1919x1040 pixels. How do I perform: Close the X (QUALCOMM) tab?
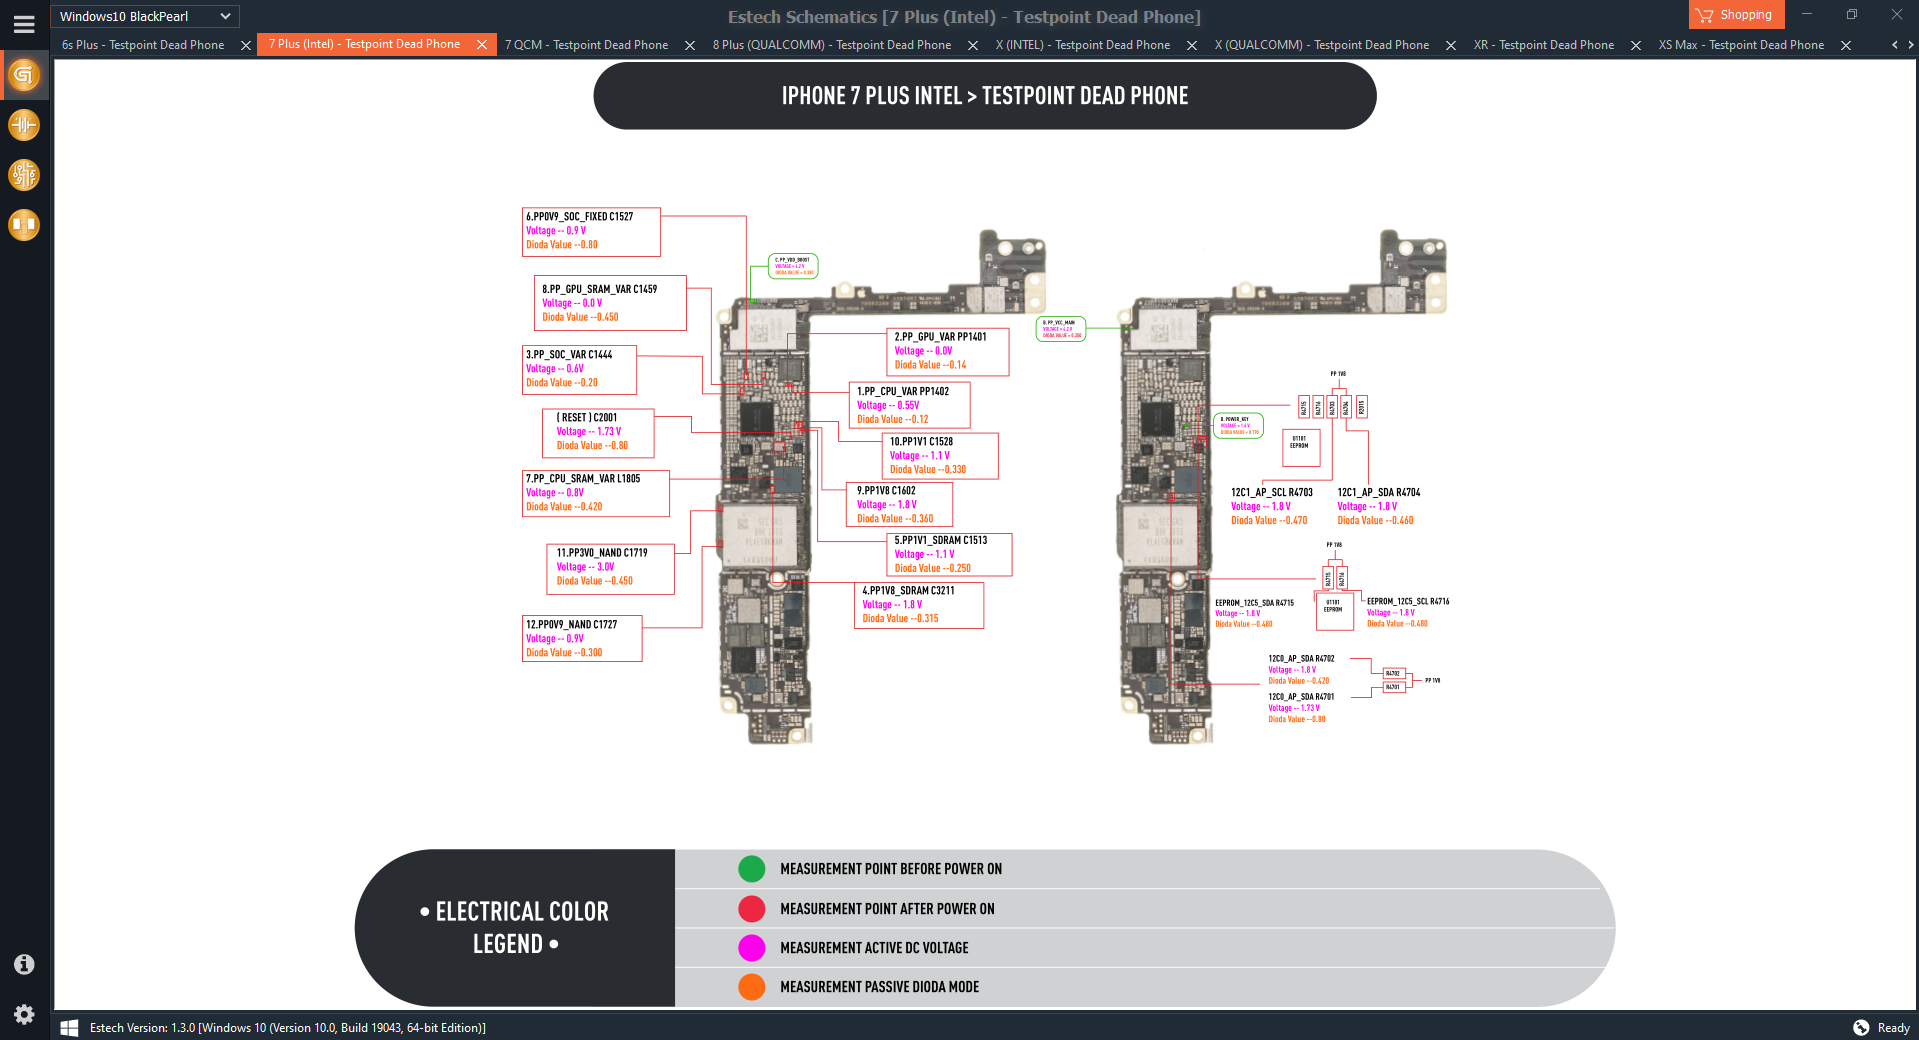[1451, 45]
